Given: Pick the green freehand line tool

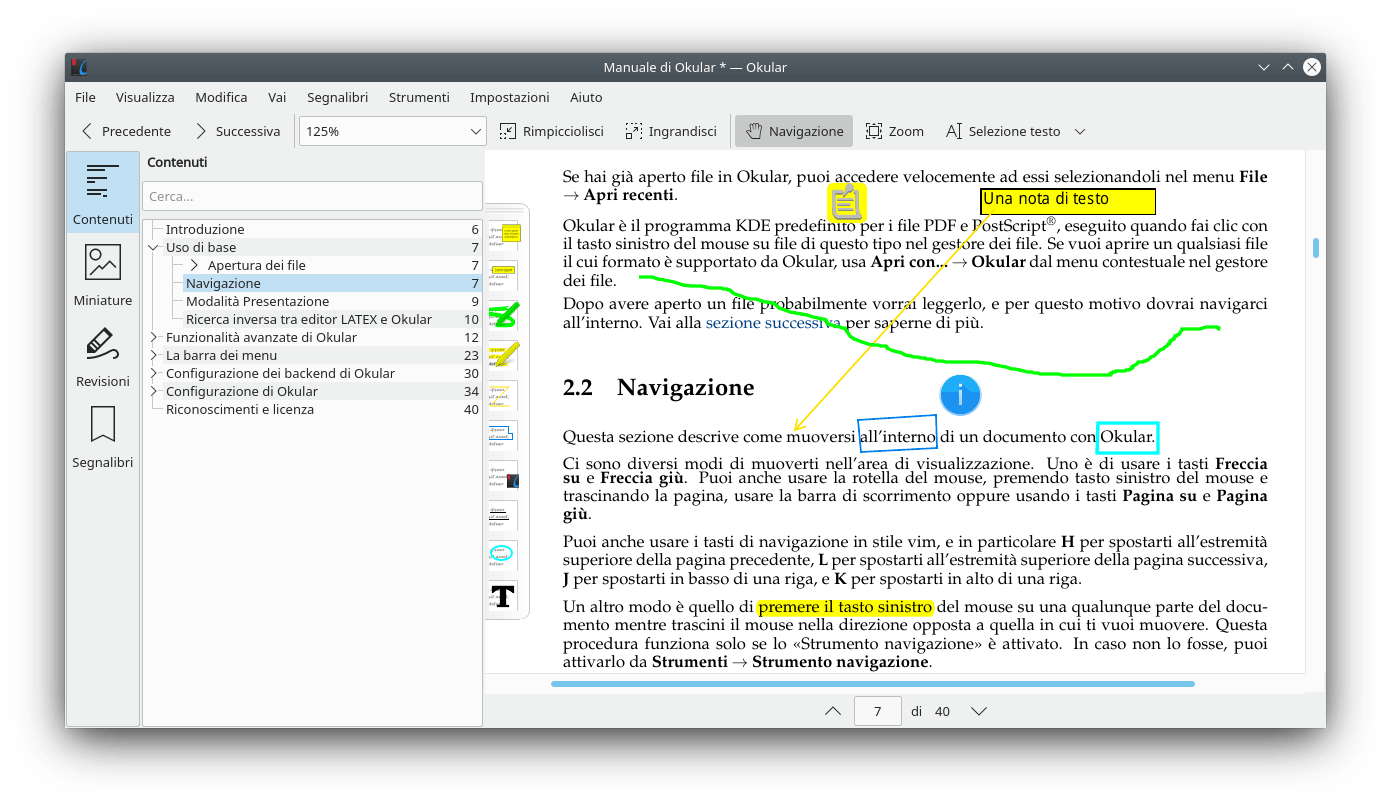Looking at the screenshot, I should 503,314.
